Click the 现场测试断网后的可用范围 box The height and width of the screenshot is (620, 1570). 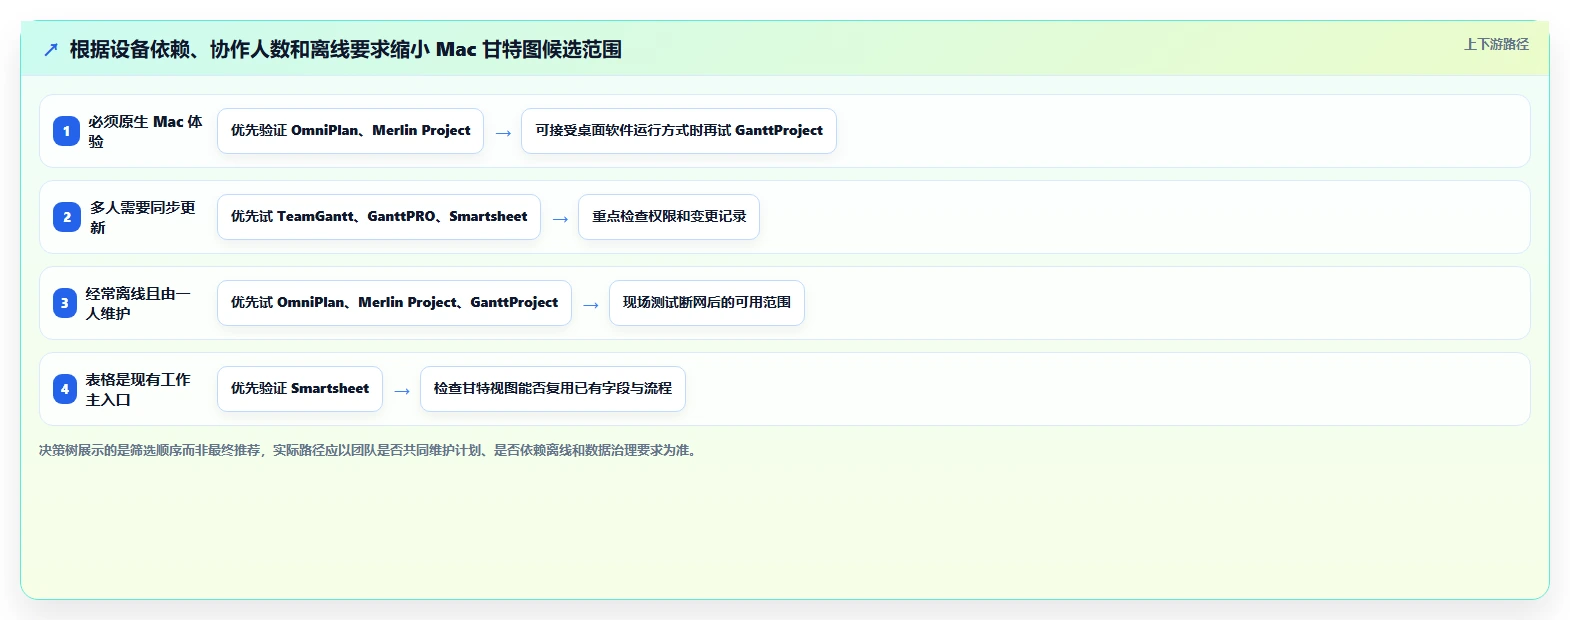pyautogui.click(x=707, y=303)
